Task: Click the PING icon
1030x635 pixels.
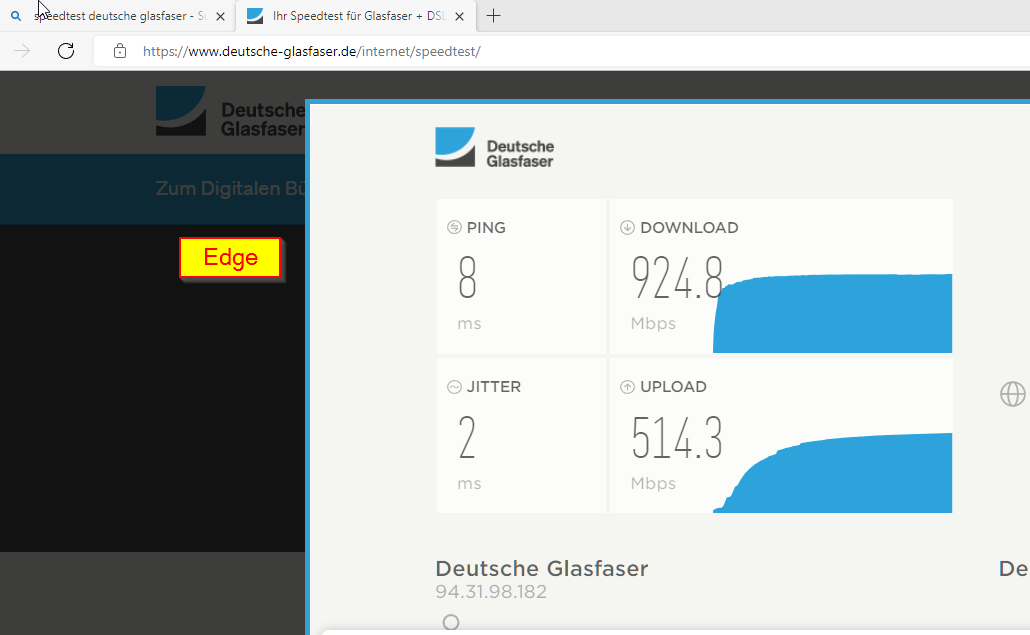Action: [x=454, y=227]
